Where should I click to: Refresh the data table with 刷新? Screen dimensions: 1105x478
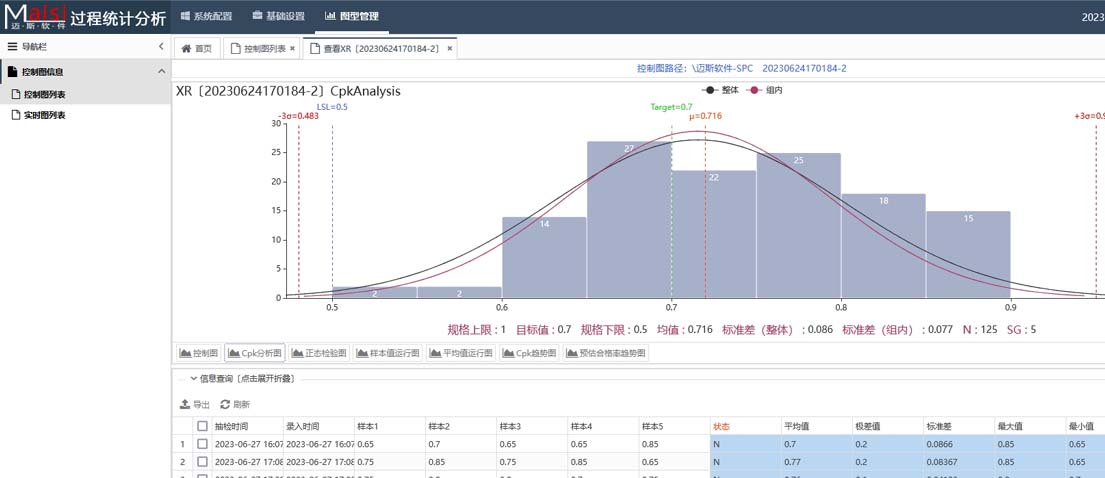tap(226, 405)
